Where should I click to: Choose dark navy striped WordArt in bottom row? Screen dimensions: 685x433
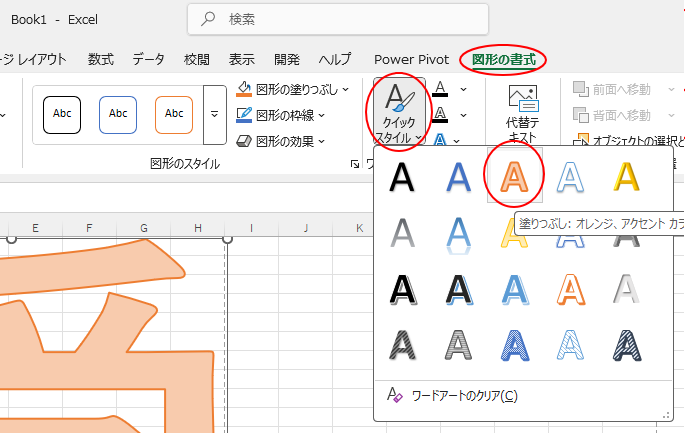627,345
